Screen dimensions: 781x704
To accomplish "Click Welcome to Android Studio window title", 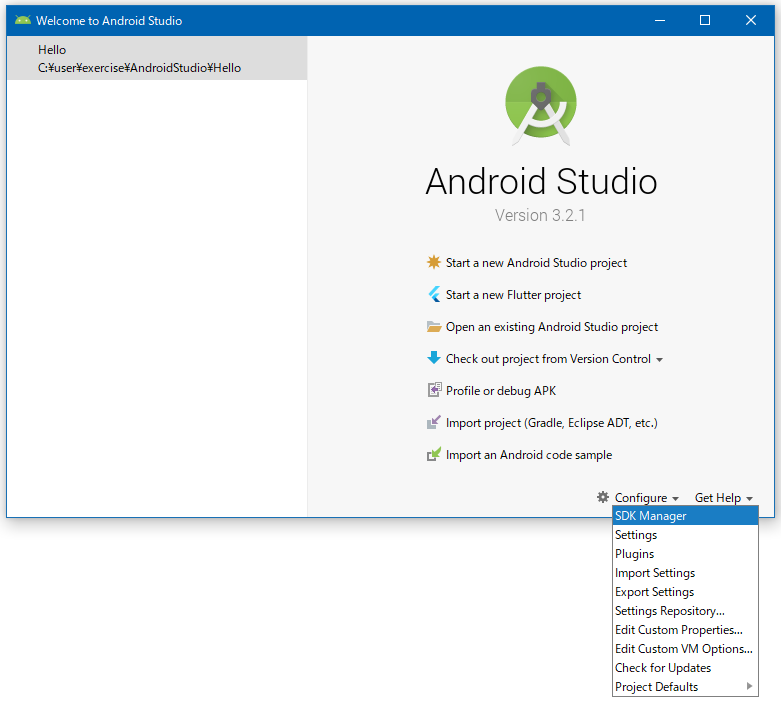I will [x=109, y=20].
